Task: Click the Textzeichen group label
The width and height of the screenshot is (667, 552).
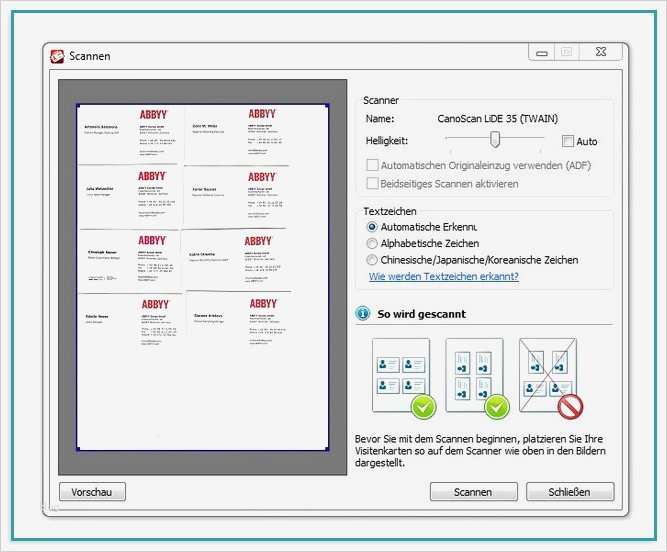Action: point(390,211)
